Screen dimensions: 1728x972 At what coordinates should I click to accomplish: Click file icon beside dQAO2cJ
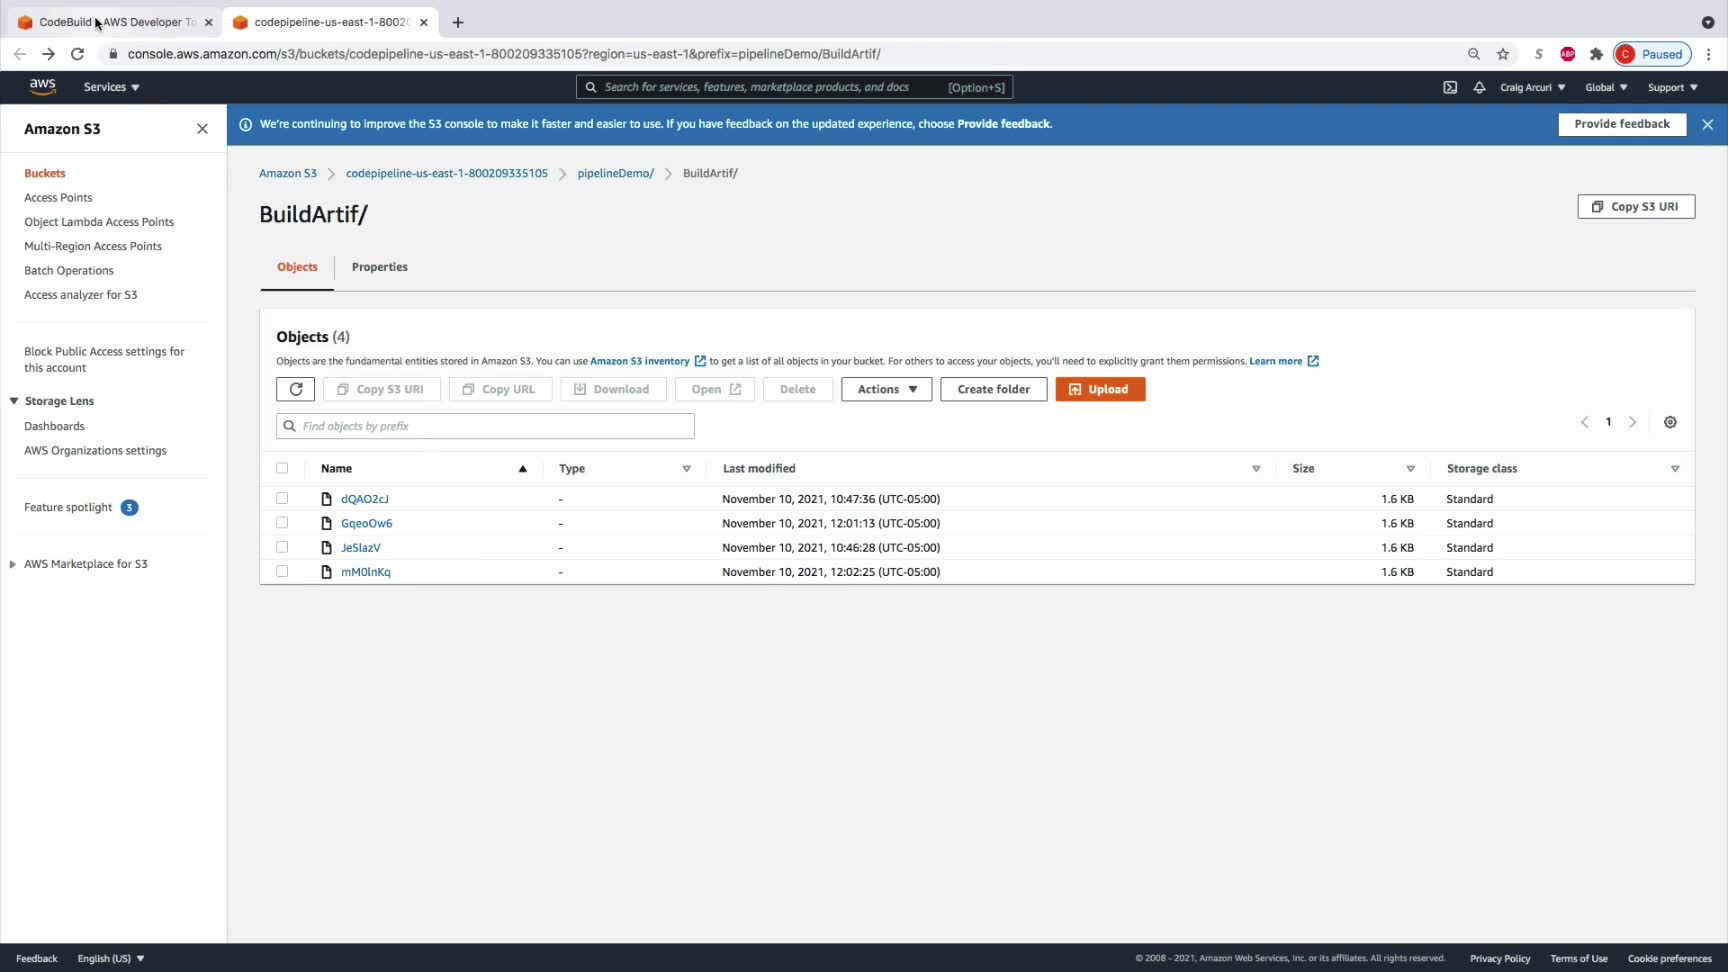pos(326,499)
